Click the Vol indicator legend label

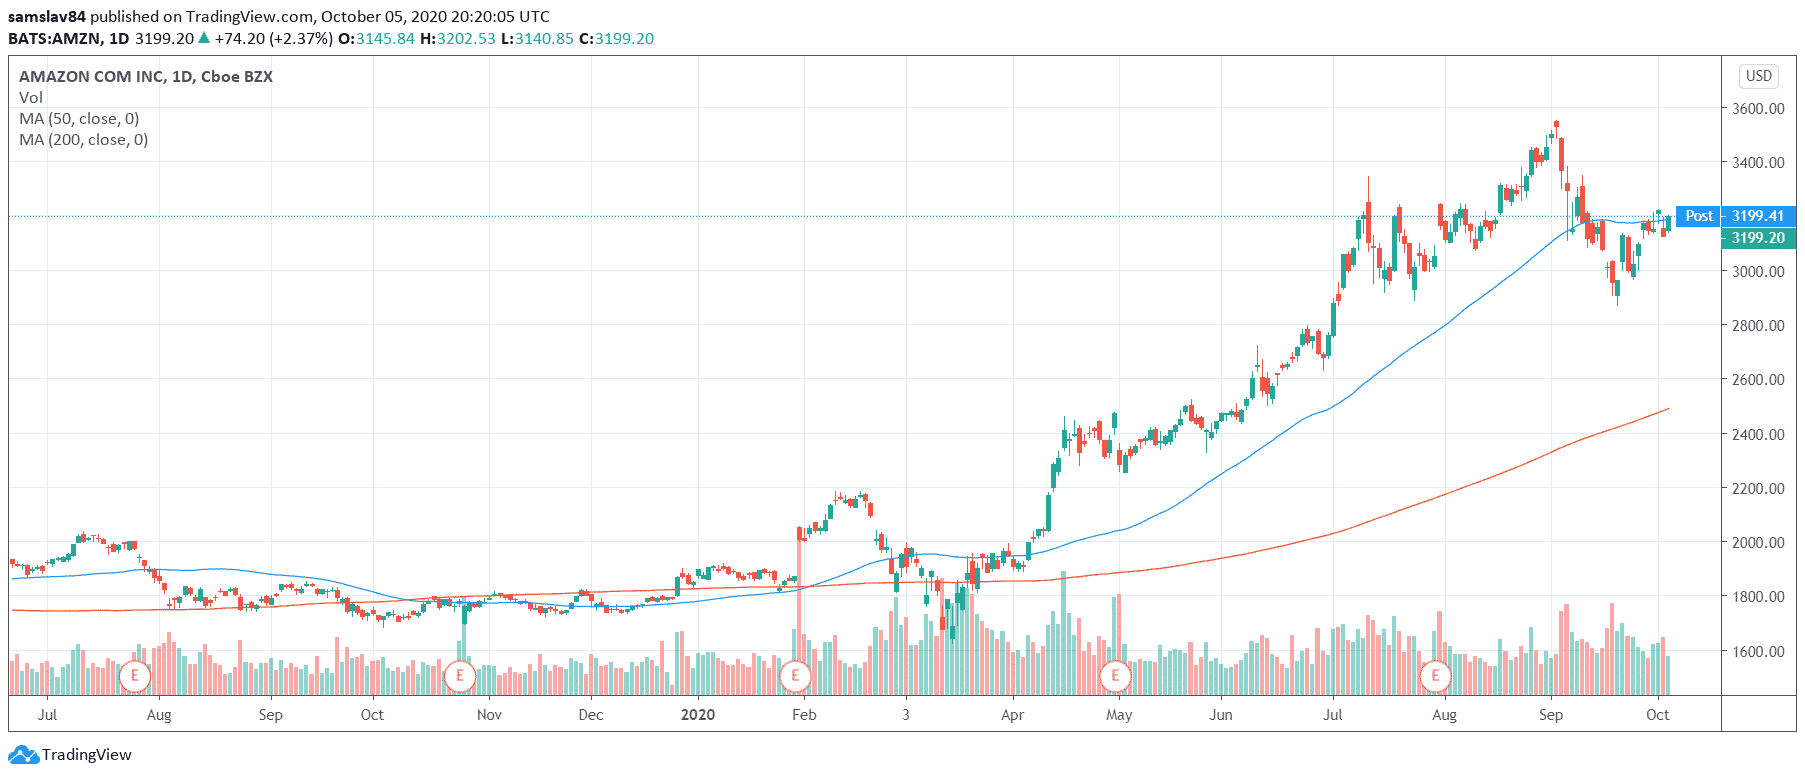point(31,98)
